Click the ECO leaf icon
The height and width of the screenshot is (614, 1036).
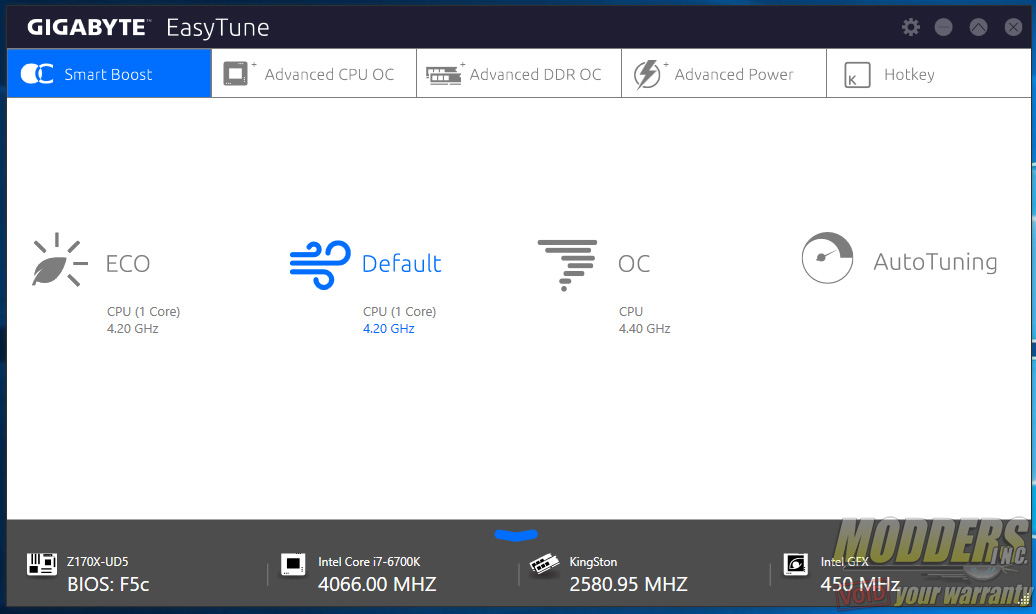pos(59,260)
